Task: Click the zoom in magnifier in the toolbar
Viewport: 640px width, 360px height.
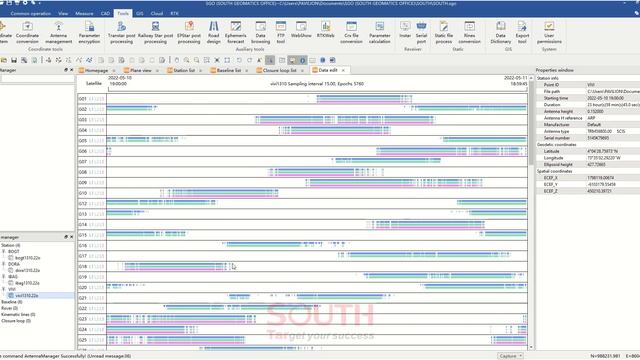Action: [187, 60]
